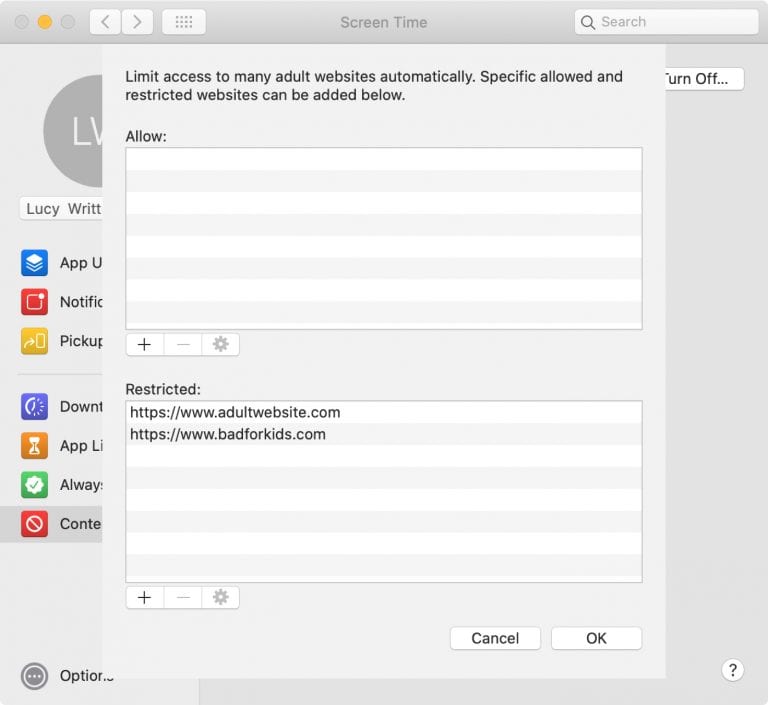
Task: Click the help question mark button
Action: (732, 670)
